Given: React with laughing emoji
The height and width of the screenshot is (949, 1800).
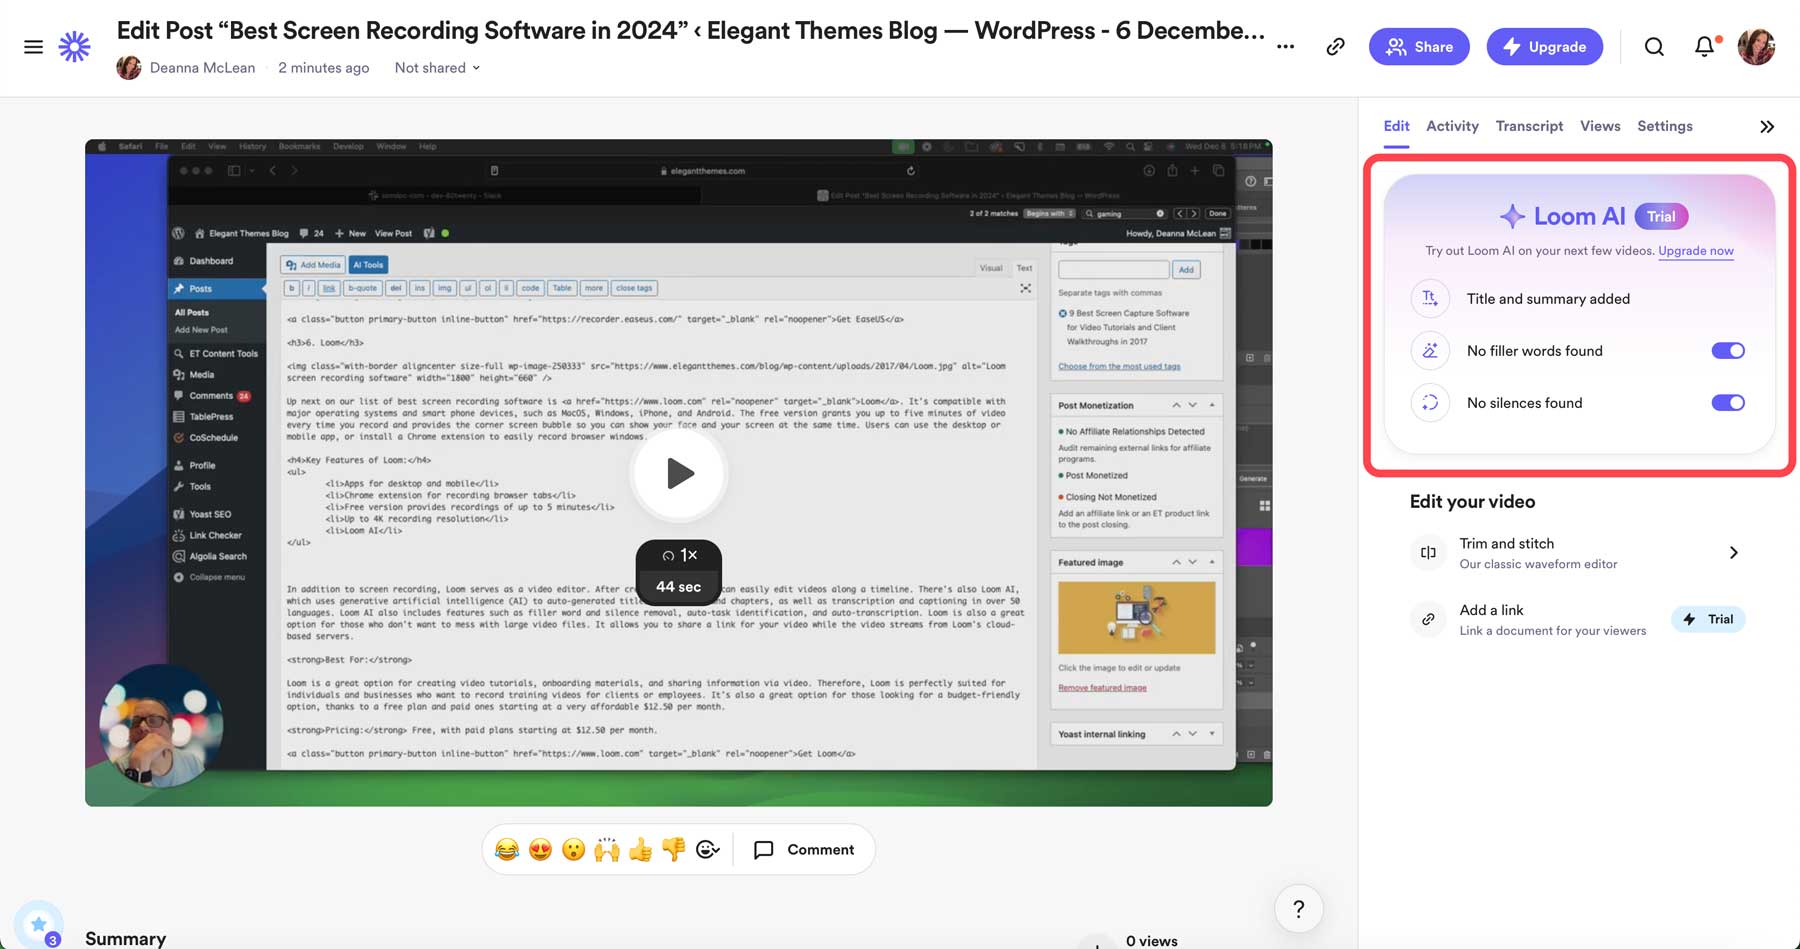Looking at the screenshot, I should pyautogui.click(x=507, y=850).
